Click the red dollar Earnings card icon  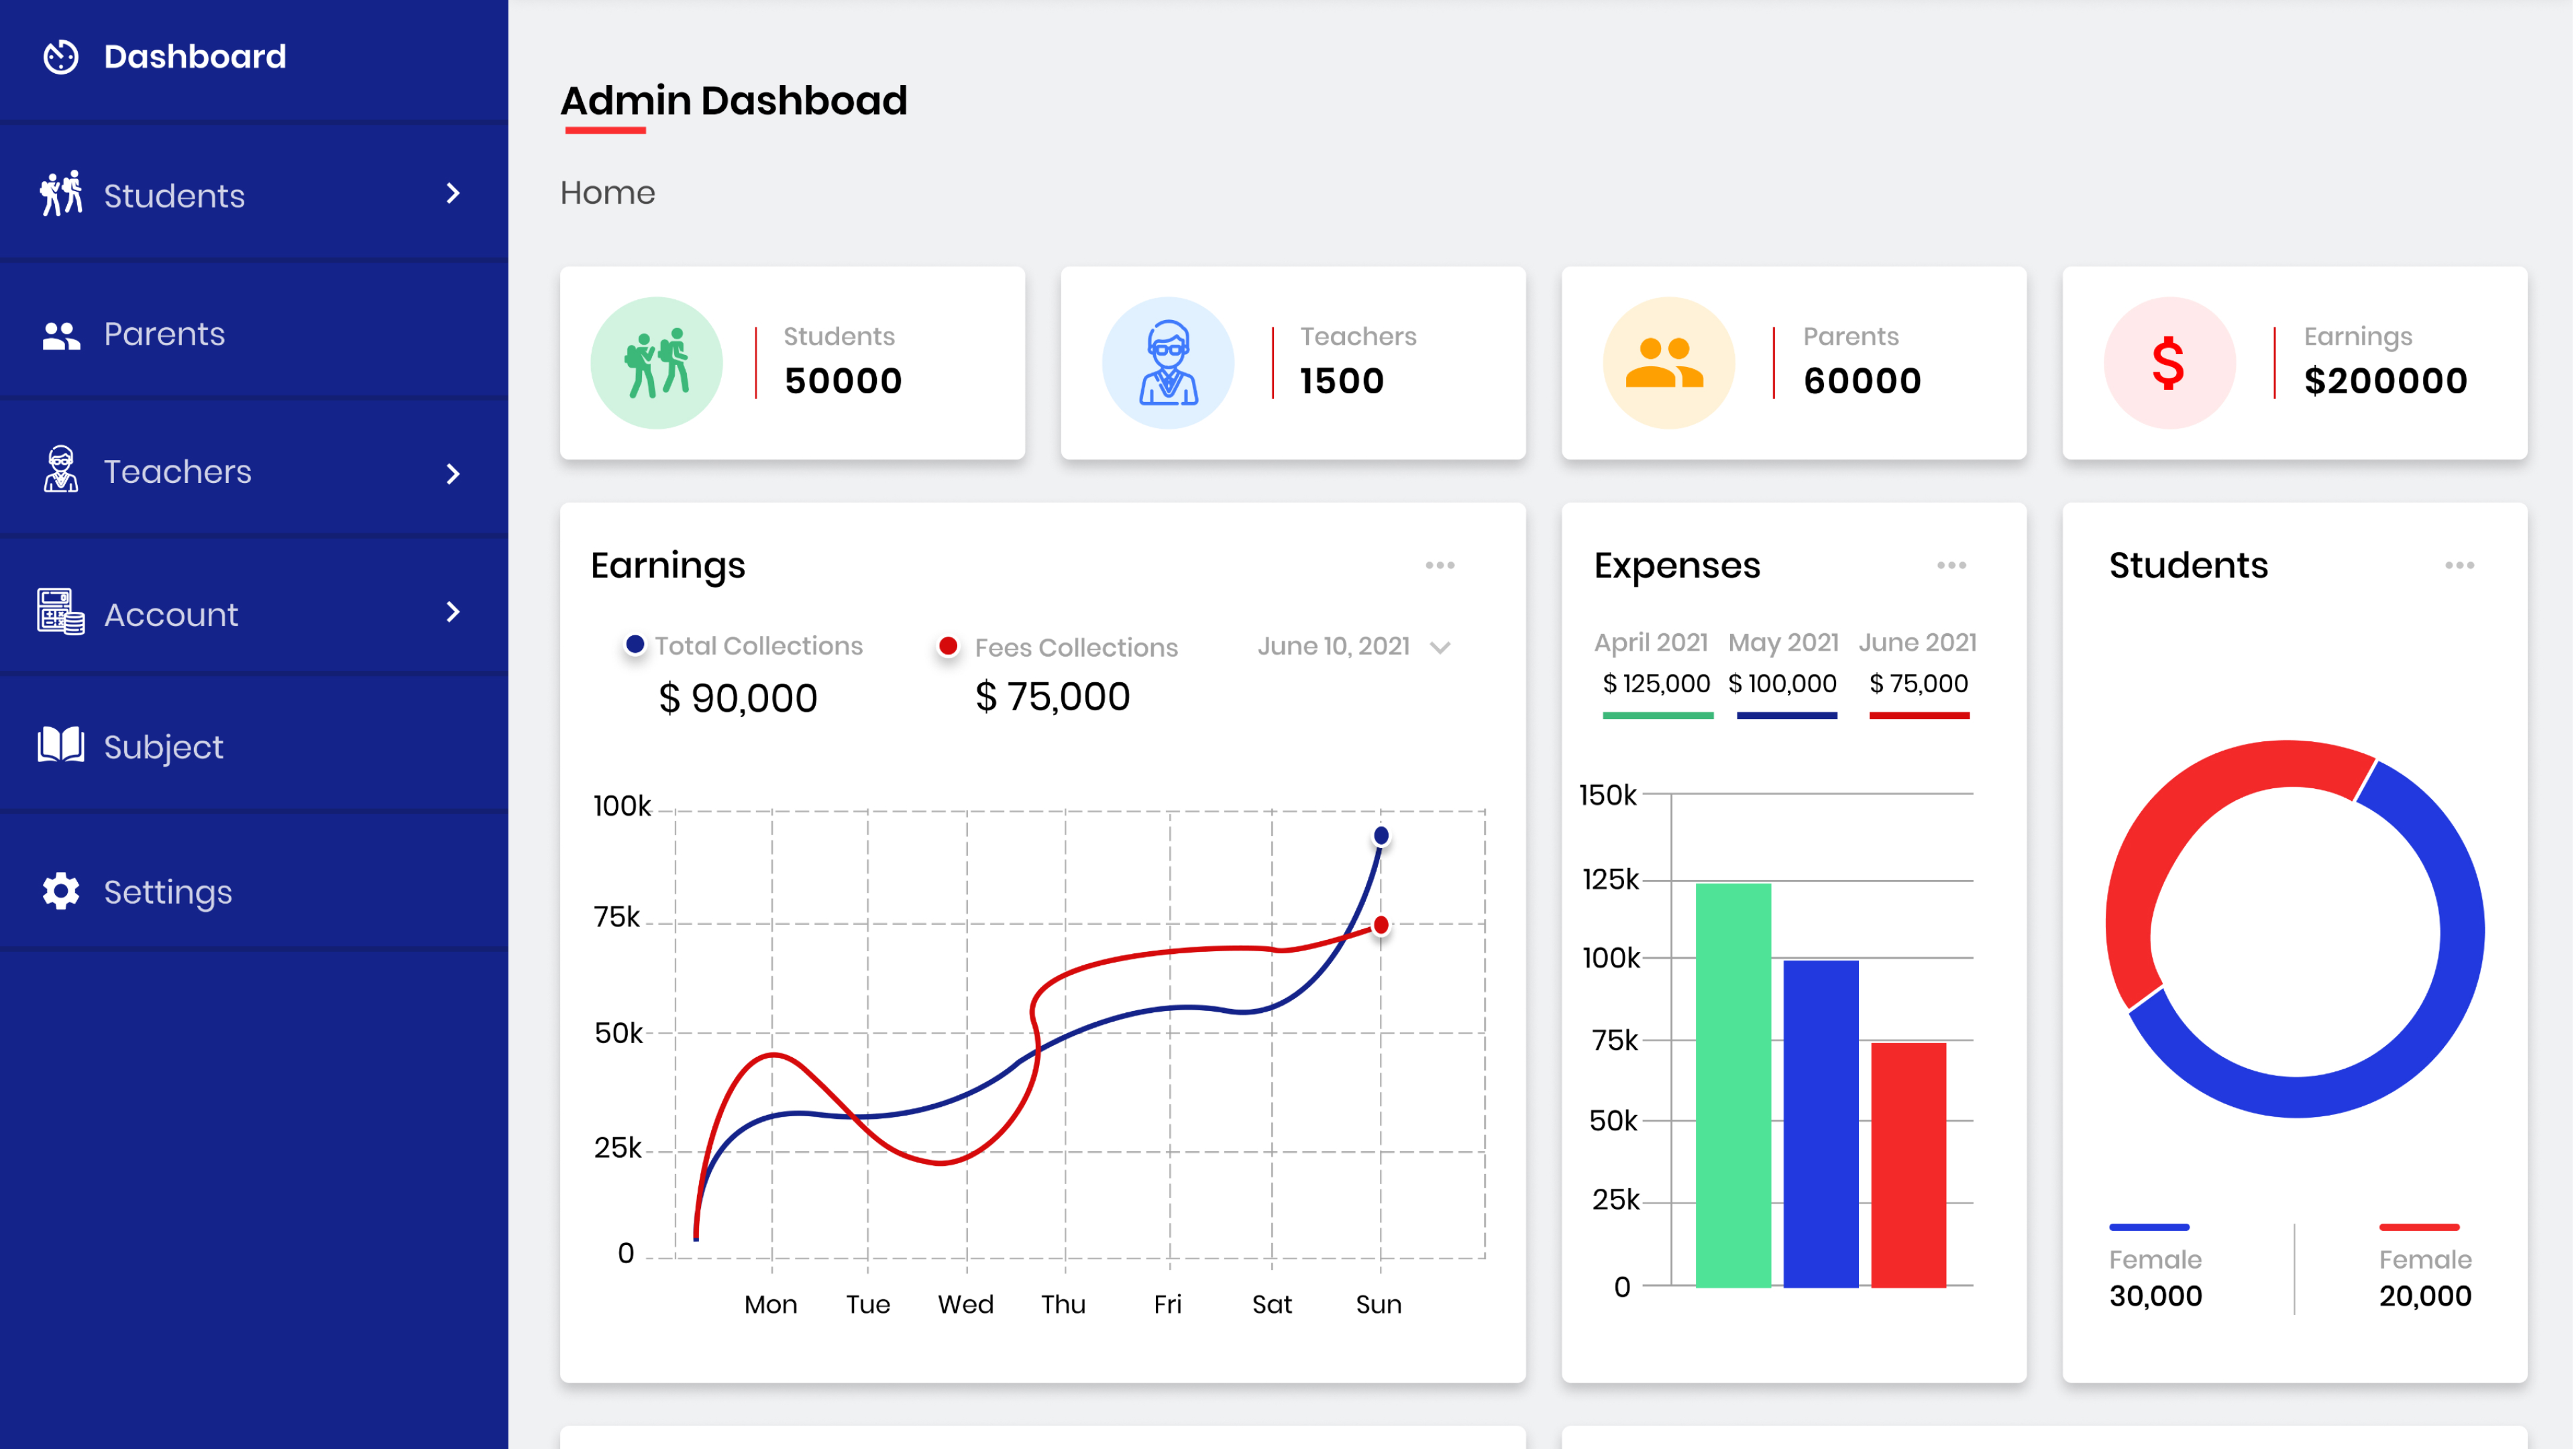coord(2168,363)
